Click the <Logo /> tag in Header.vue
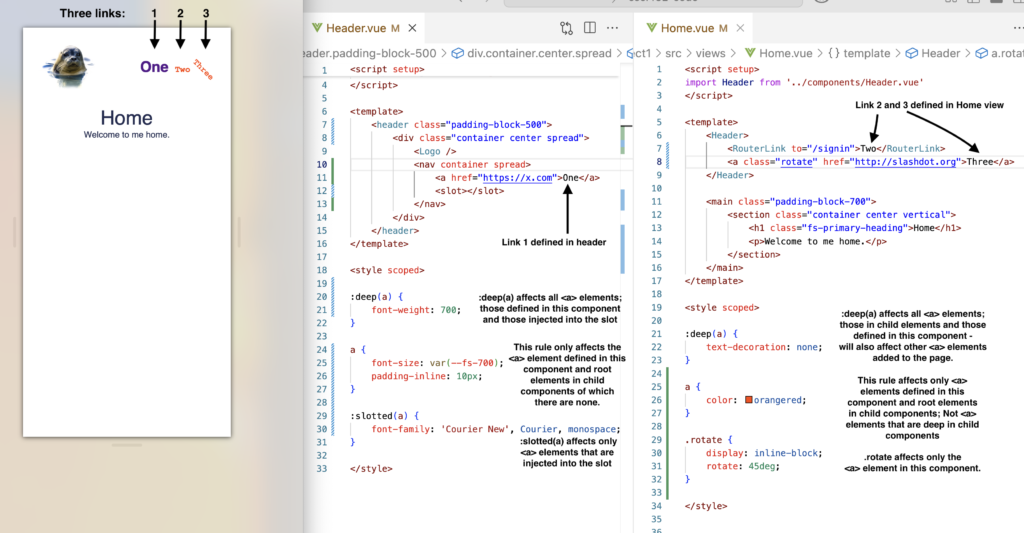 pos(435,151)
